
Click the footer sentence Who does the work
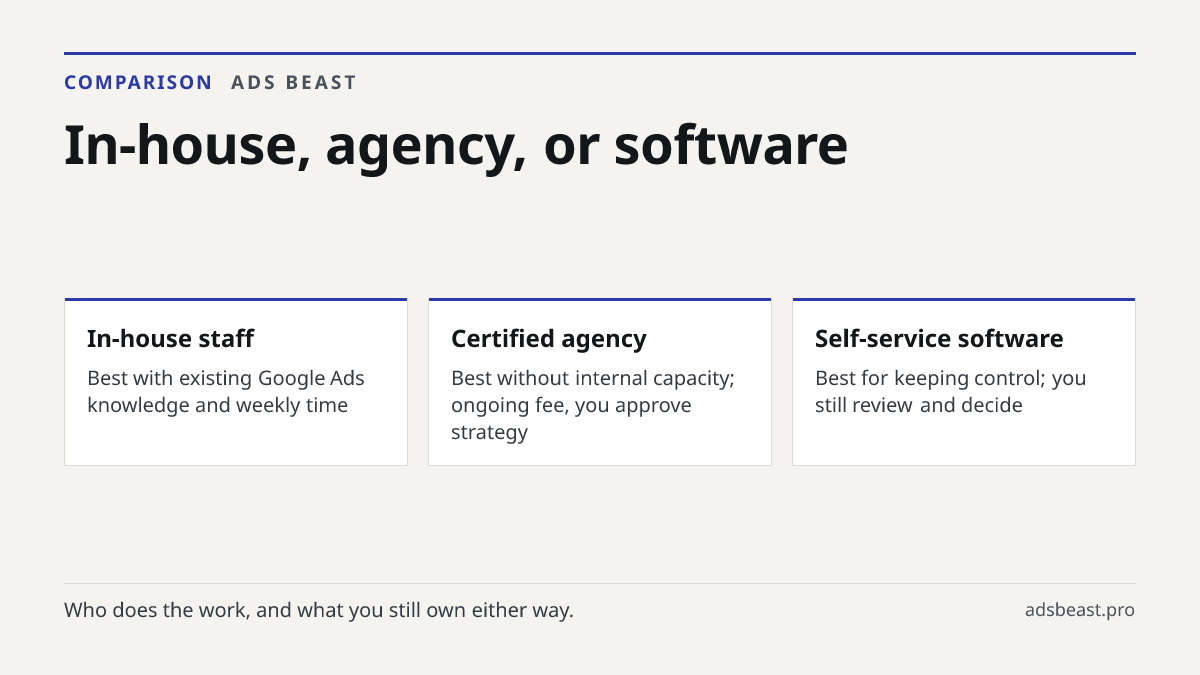319,610
